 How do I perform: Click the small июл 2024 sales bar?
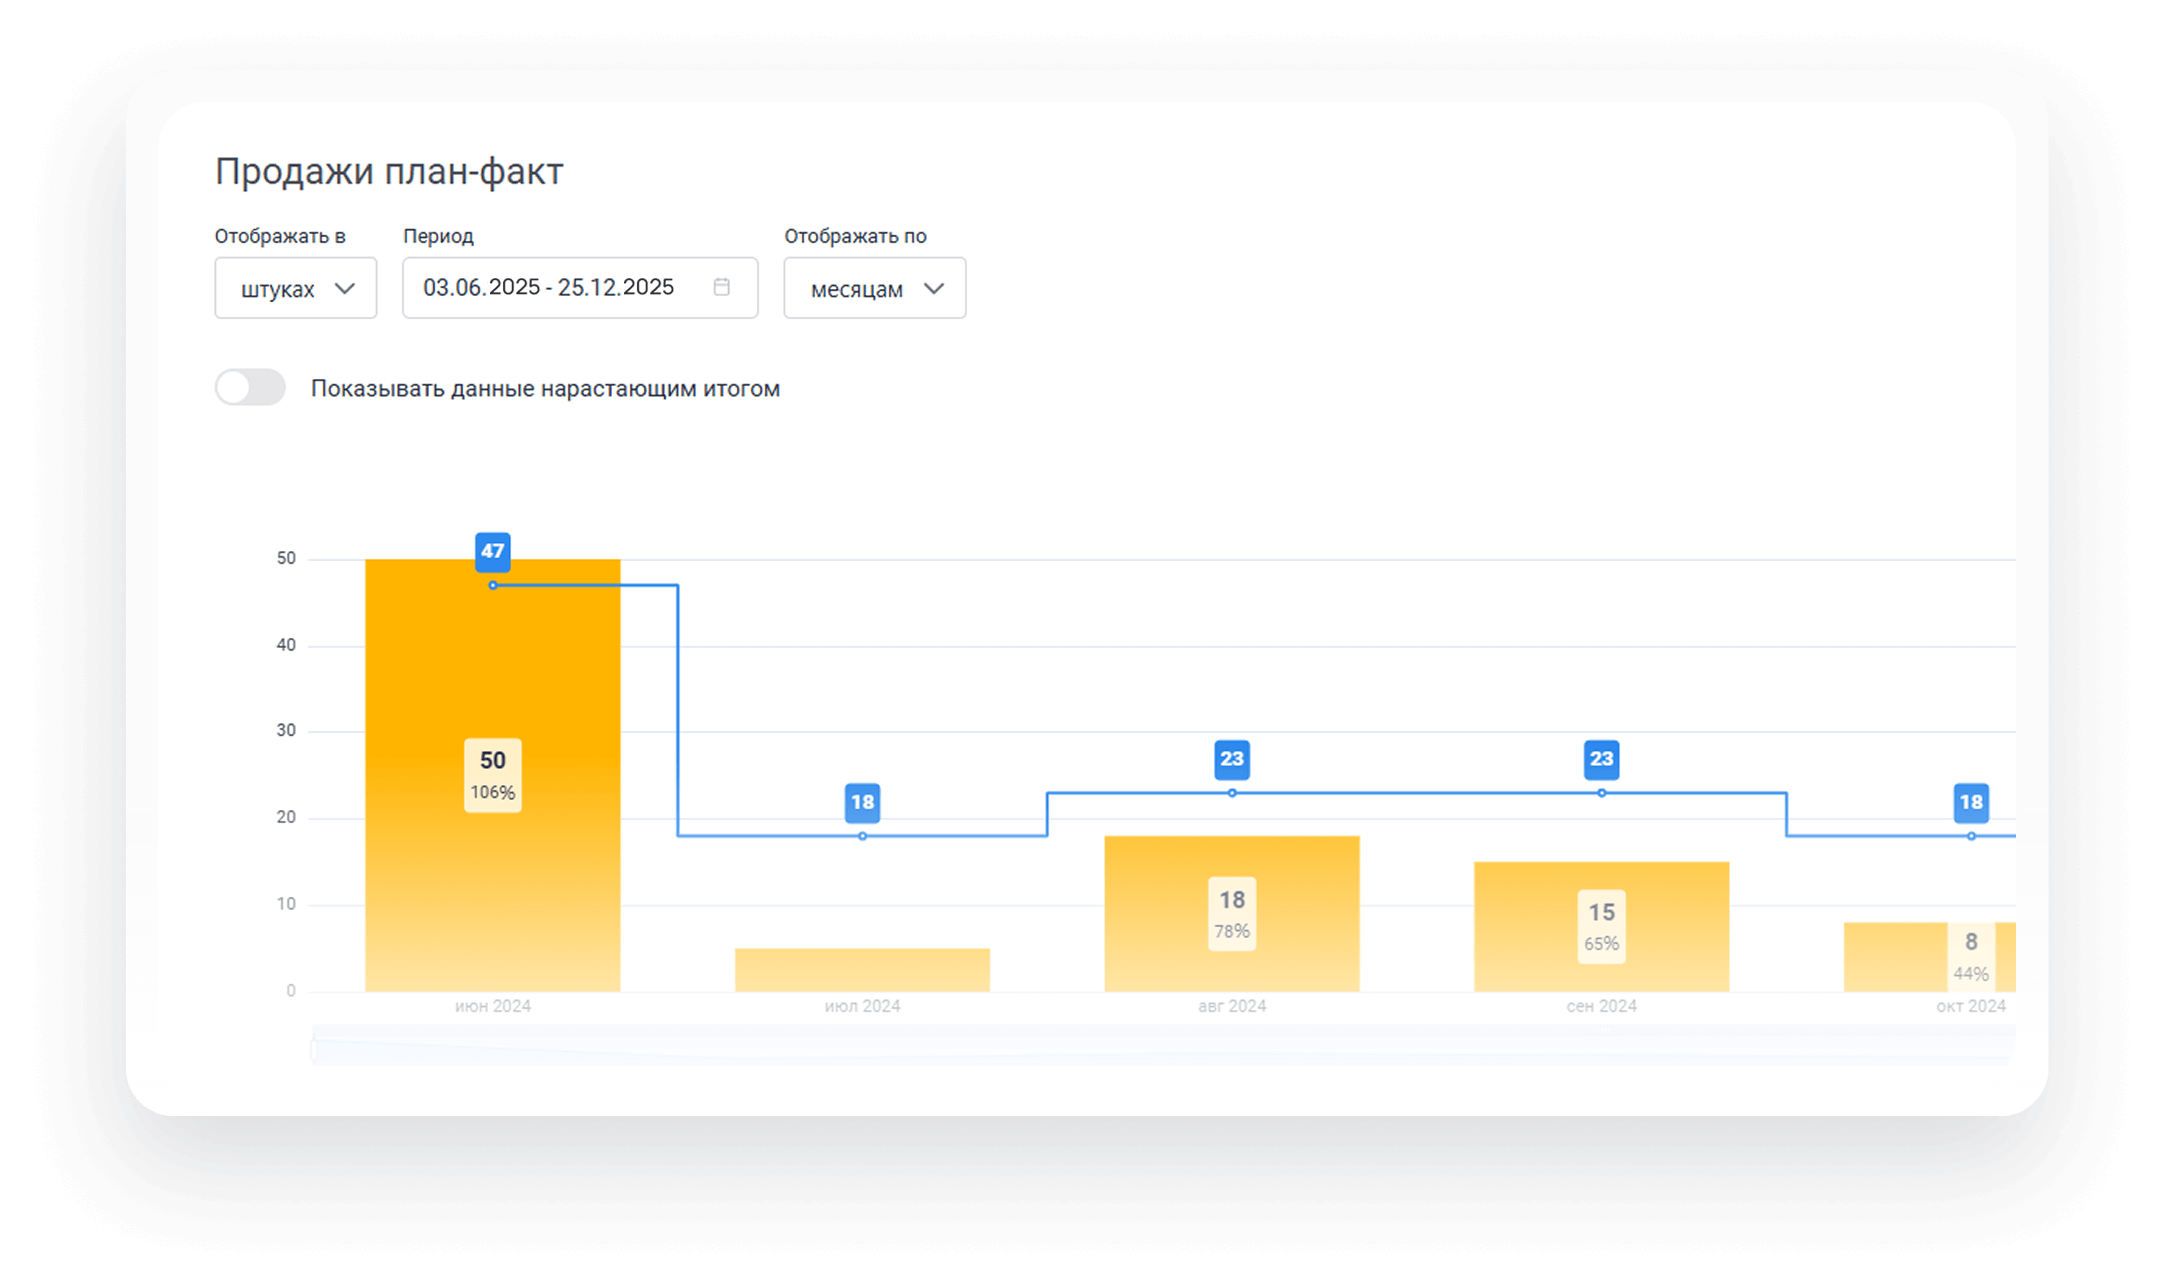(x=862, y=969)
